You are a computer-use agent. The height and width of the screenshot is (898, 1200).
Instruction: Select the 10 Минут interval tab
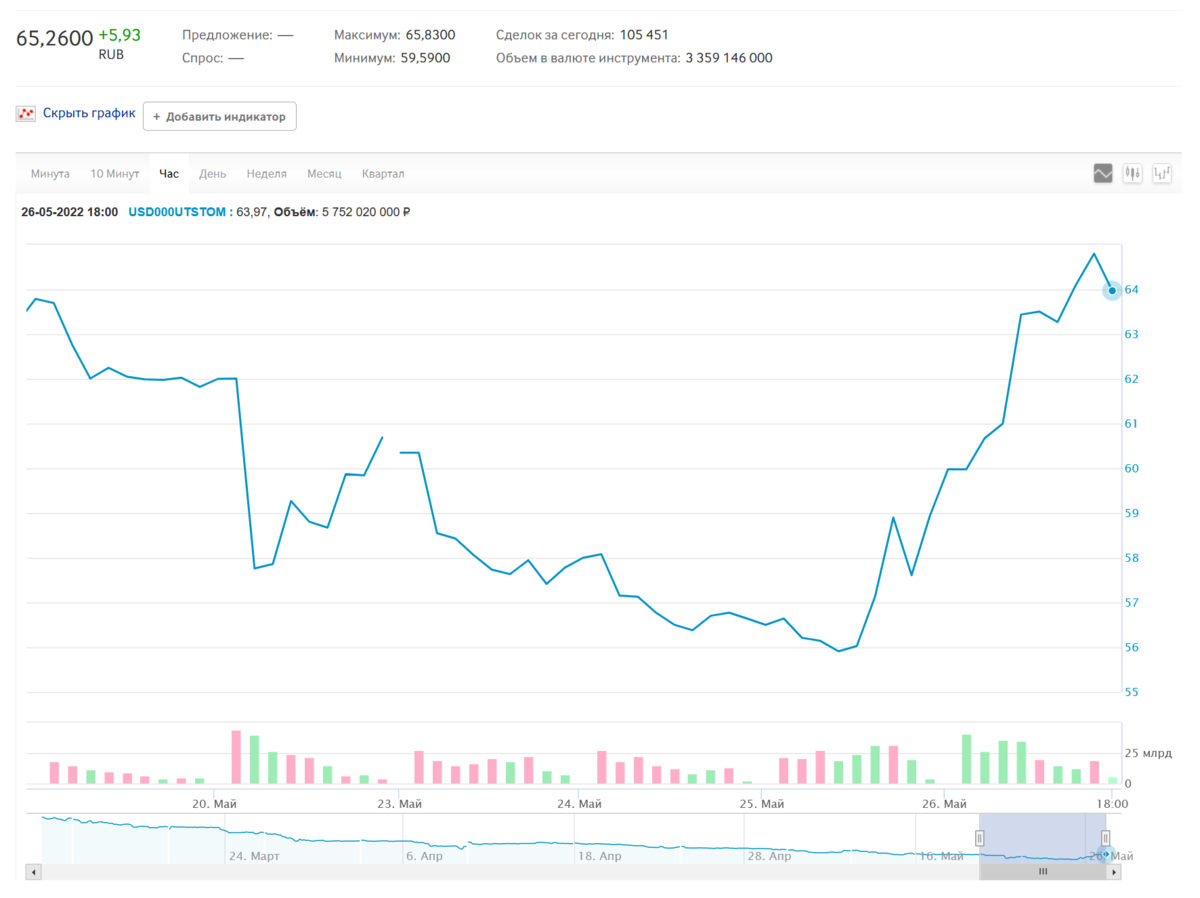point(115,174)
